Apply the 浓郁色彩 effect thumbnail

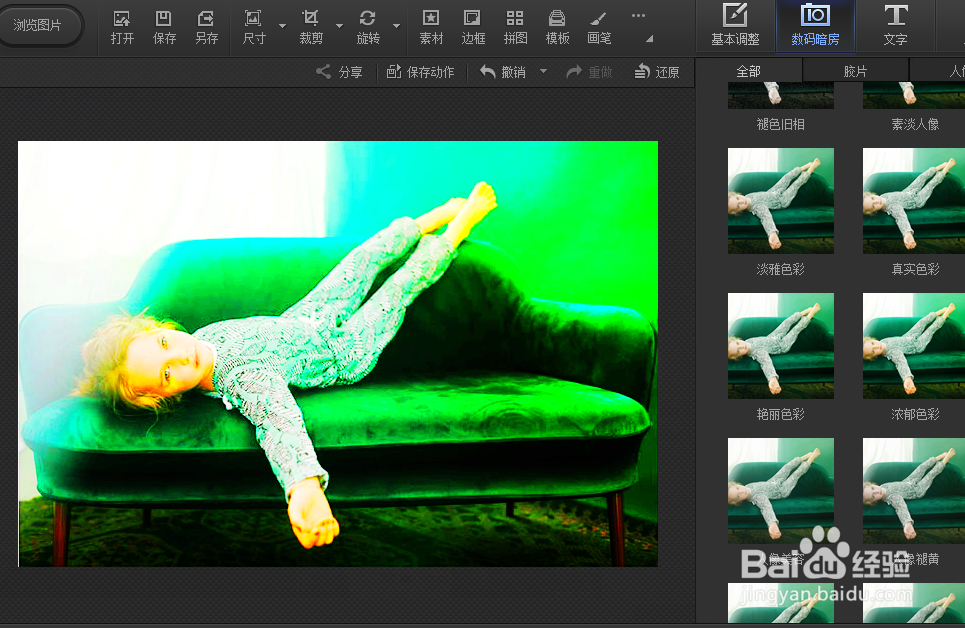pyautogui.click(x=914, y=346)
